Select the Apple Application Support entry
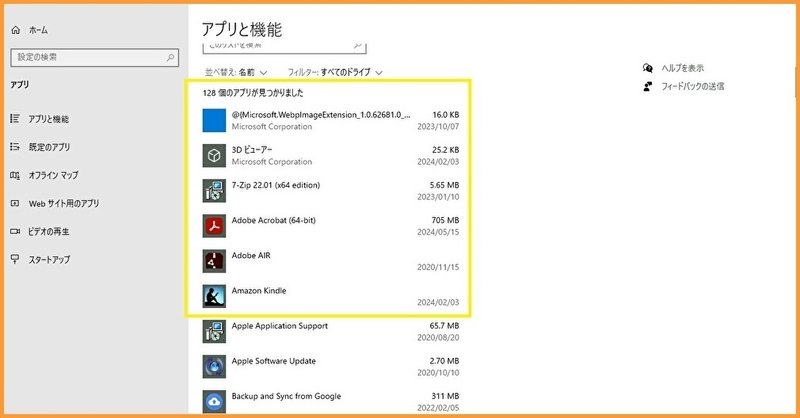Screen dimensions: 800x418 pos(280,326)
